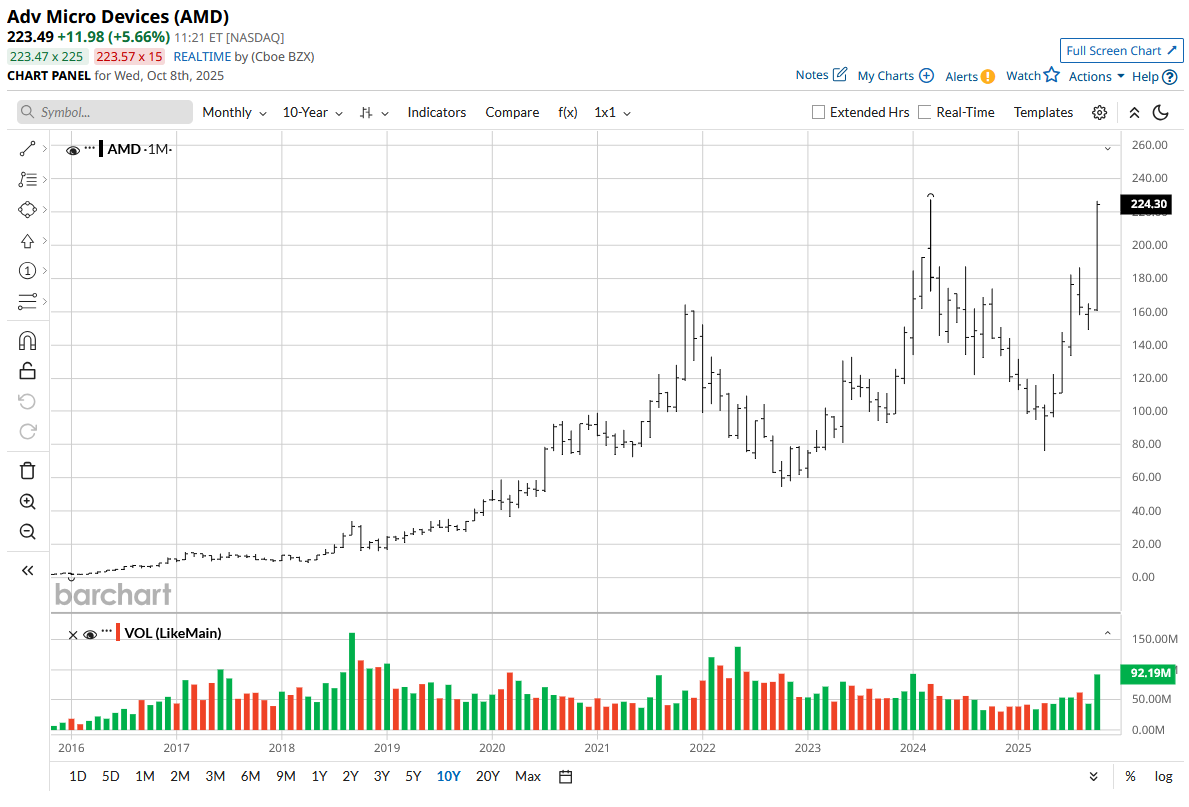Image resolution: width=1189 pixels, height=807 pixels.
Task: Select the 6M time range
Action: 250,777
